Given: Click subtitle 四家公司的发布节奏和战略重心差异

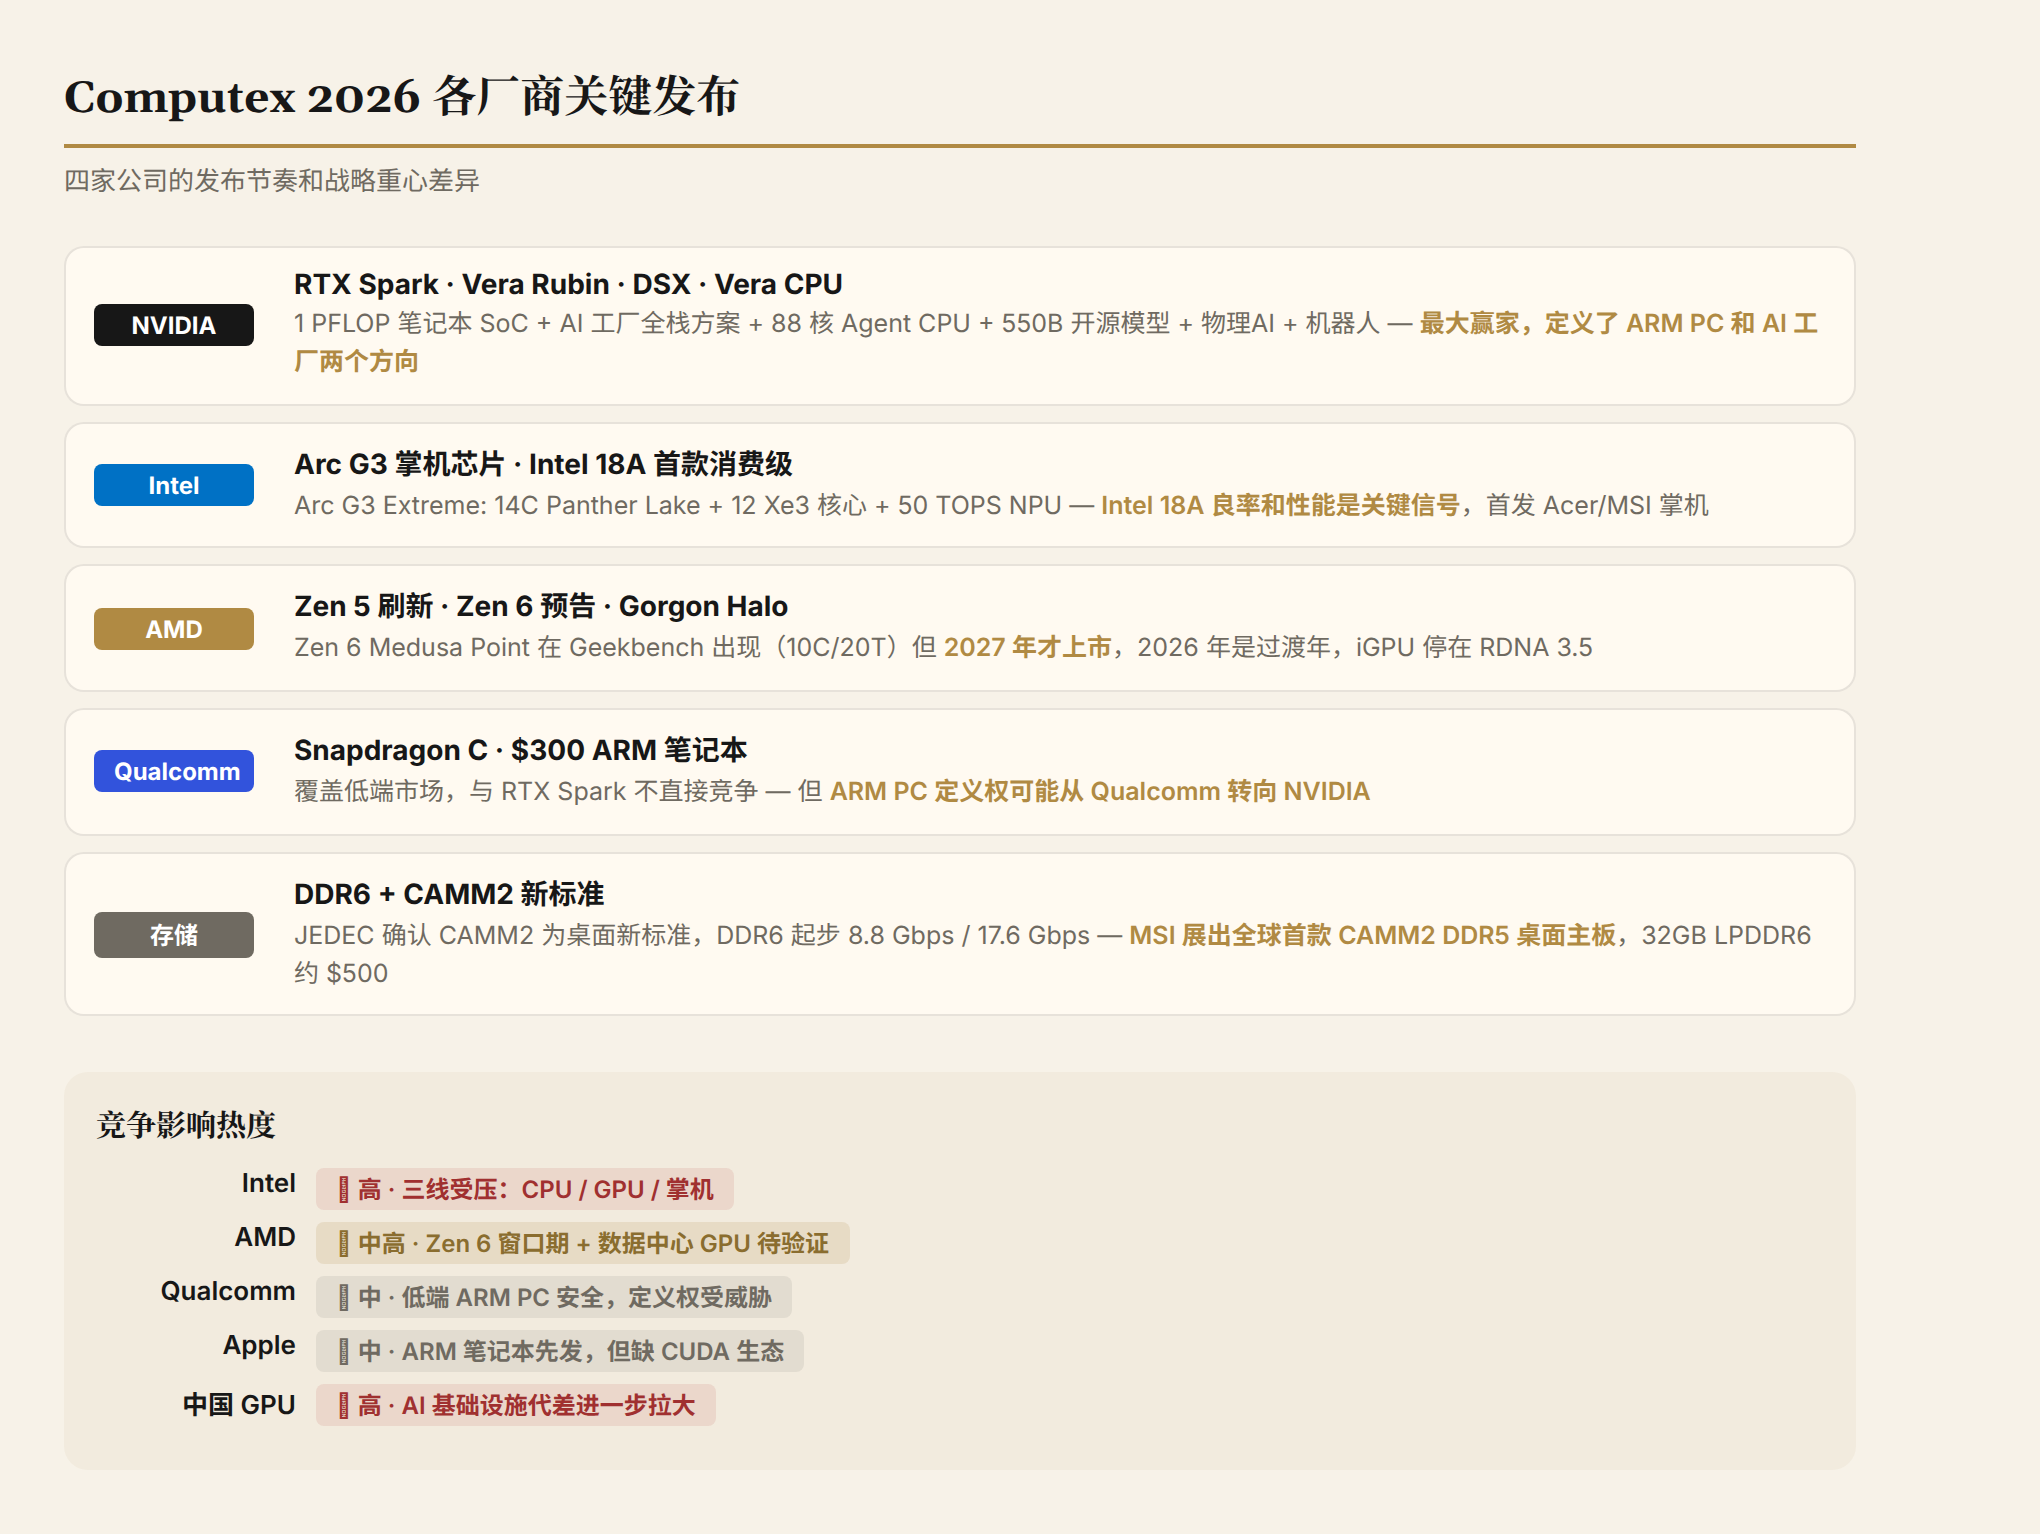Looking at the screenshot, I should click(x=272, y=181).
